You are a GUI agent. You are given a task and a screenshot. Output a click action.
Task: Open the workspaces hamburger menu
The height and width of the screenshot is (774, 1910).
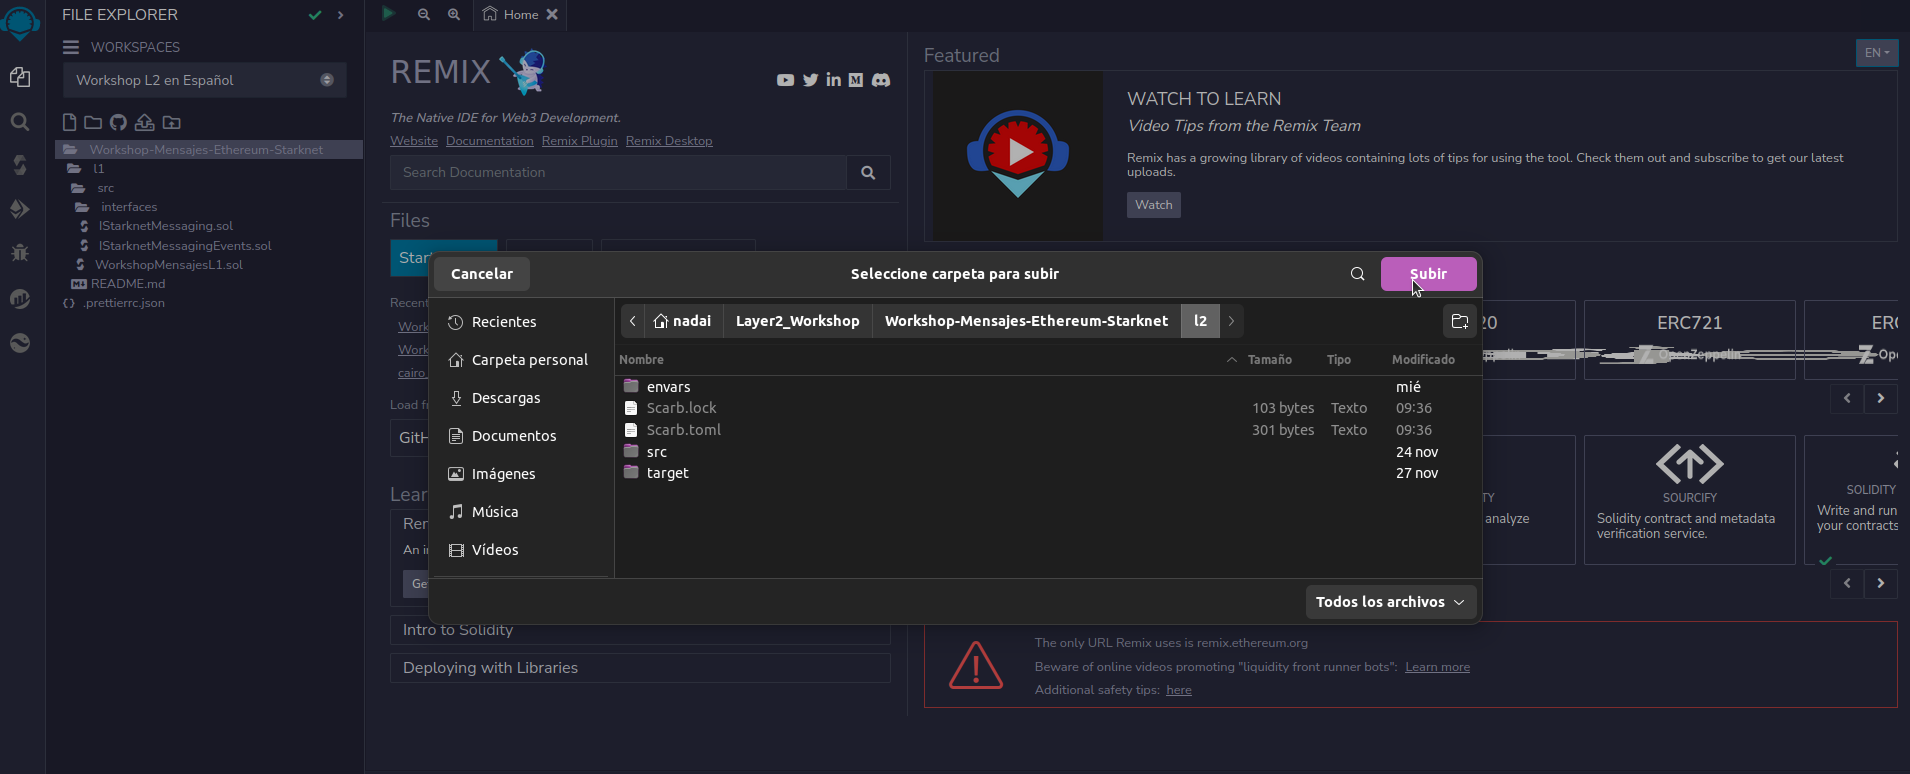[x=71, y=47]
